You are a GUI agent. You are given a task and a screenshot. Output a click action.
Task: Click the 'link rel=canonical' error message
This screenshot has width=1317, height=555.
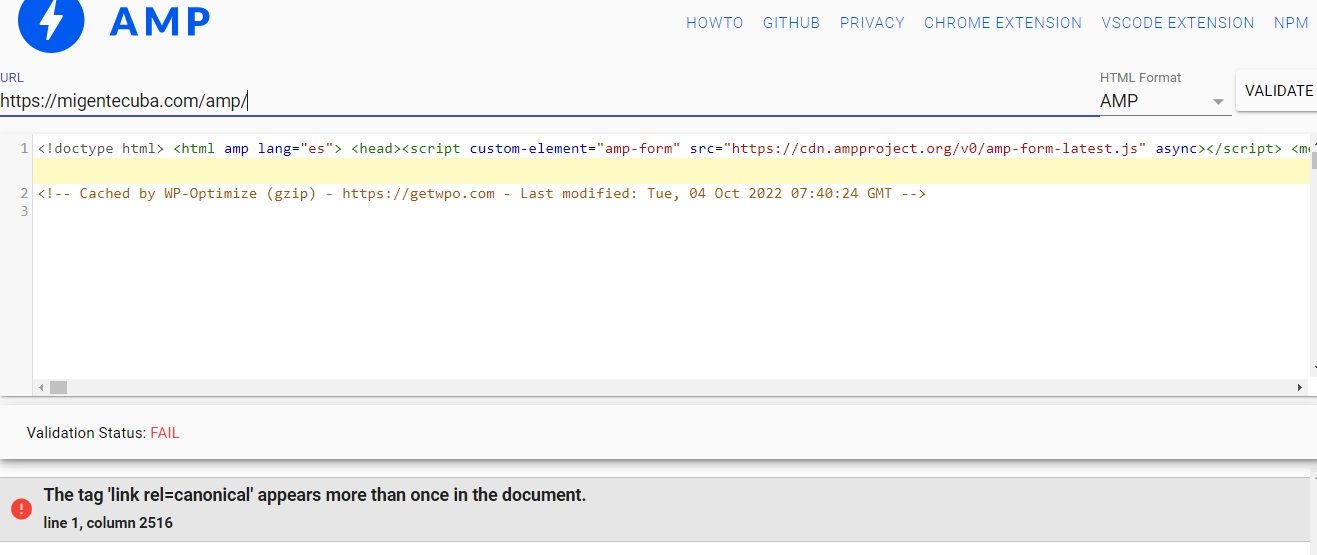coord(315,495)
